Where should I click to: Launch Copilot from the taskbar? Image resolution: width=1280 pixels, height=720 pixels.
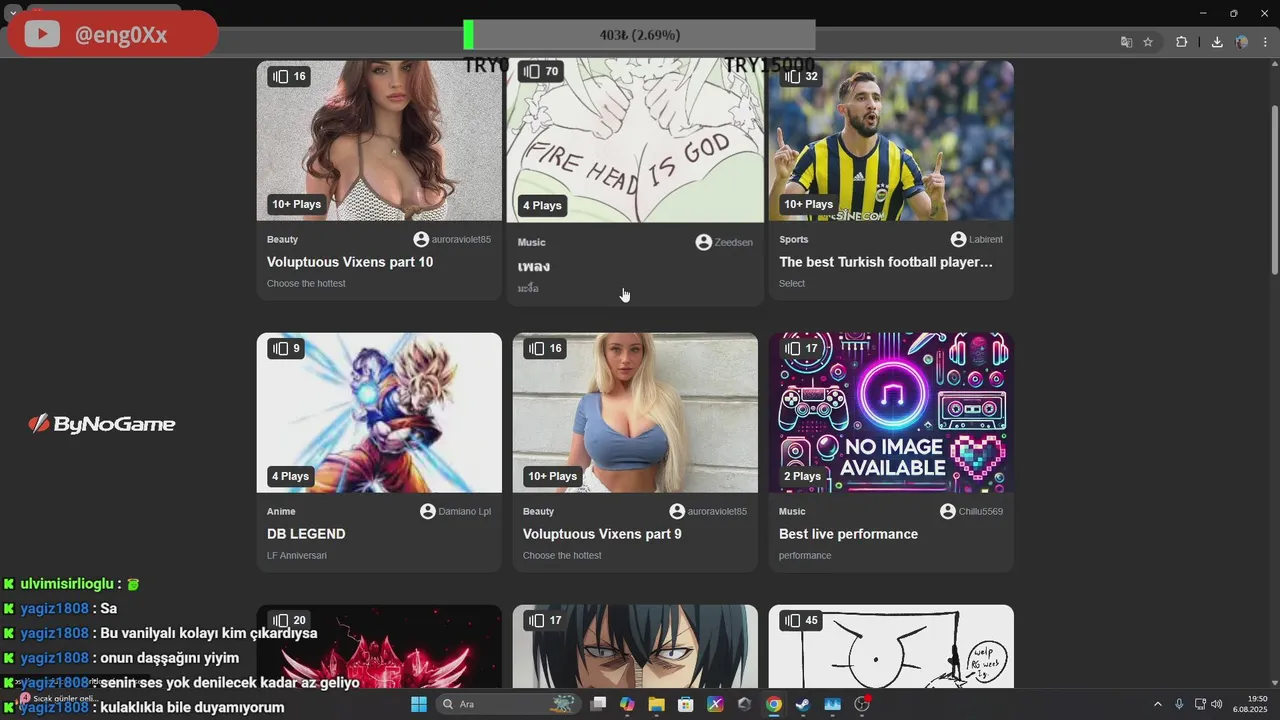627,704
